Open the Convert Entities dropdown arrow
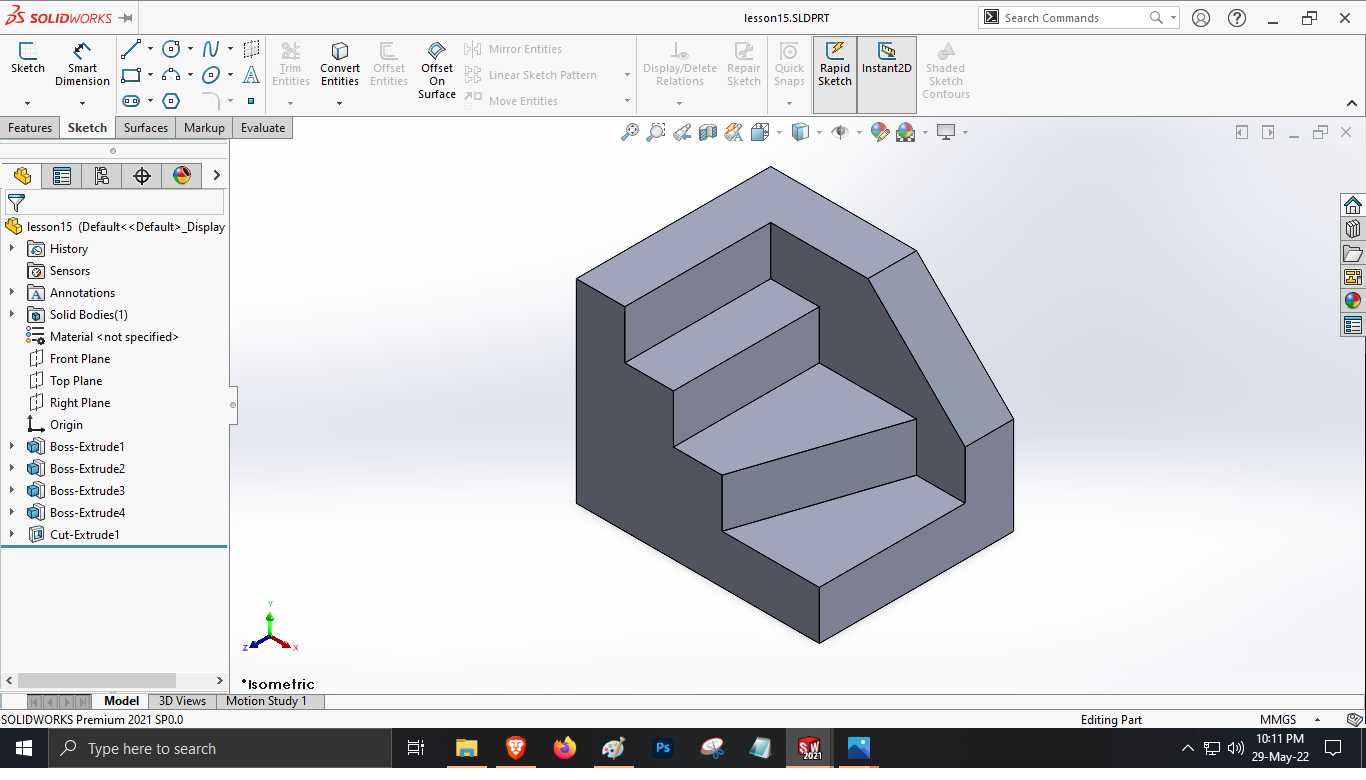 (x=340, y=102)
